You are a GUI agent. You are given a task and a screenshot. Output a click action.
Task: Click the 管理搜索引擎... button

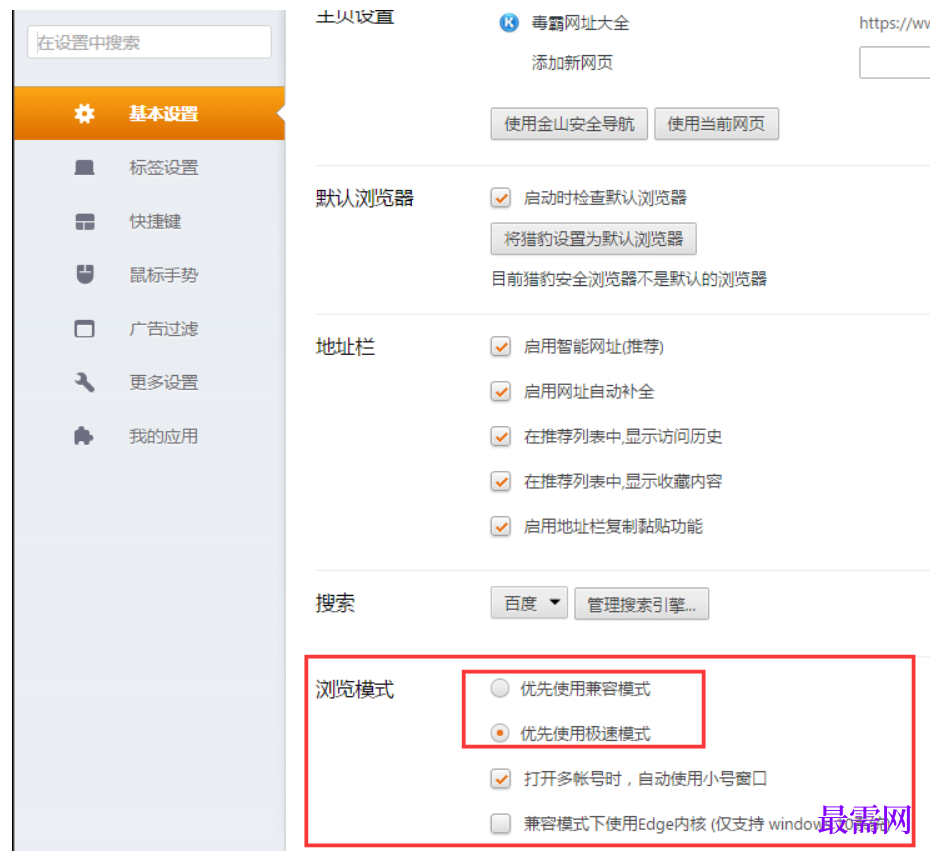[x=641, y=604]
